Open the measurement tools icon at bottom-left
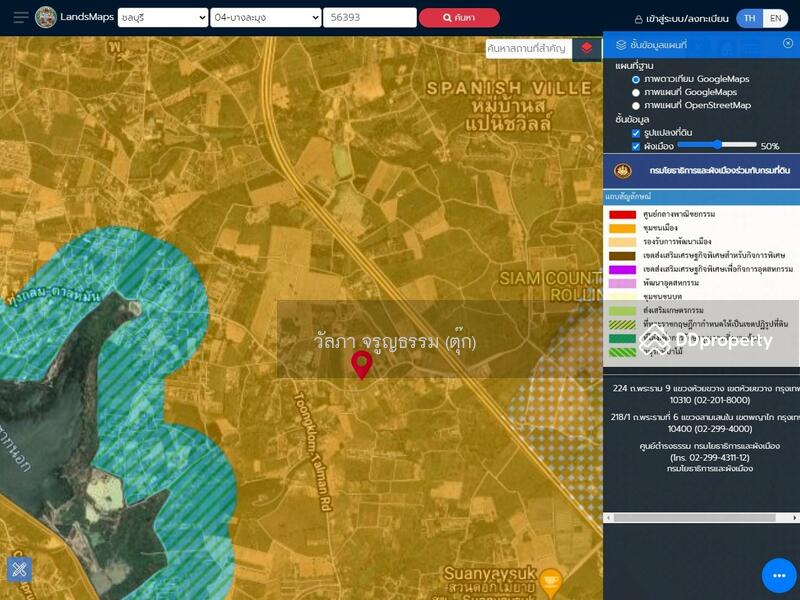 (x=19, y=570)
